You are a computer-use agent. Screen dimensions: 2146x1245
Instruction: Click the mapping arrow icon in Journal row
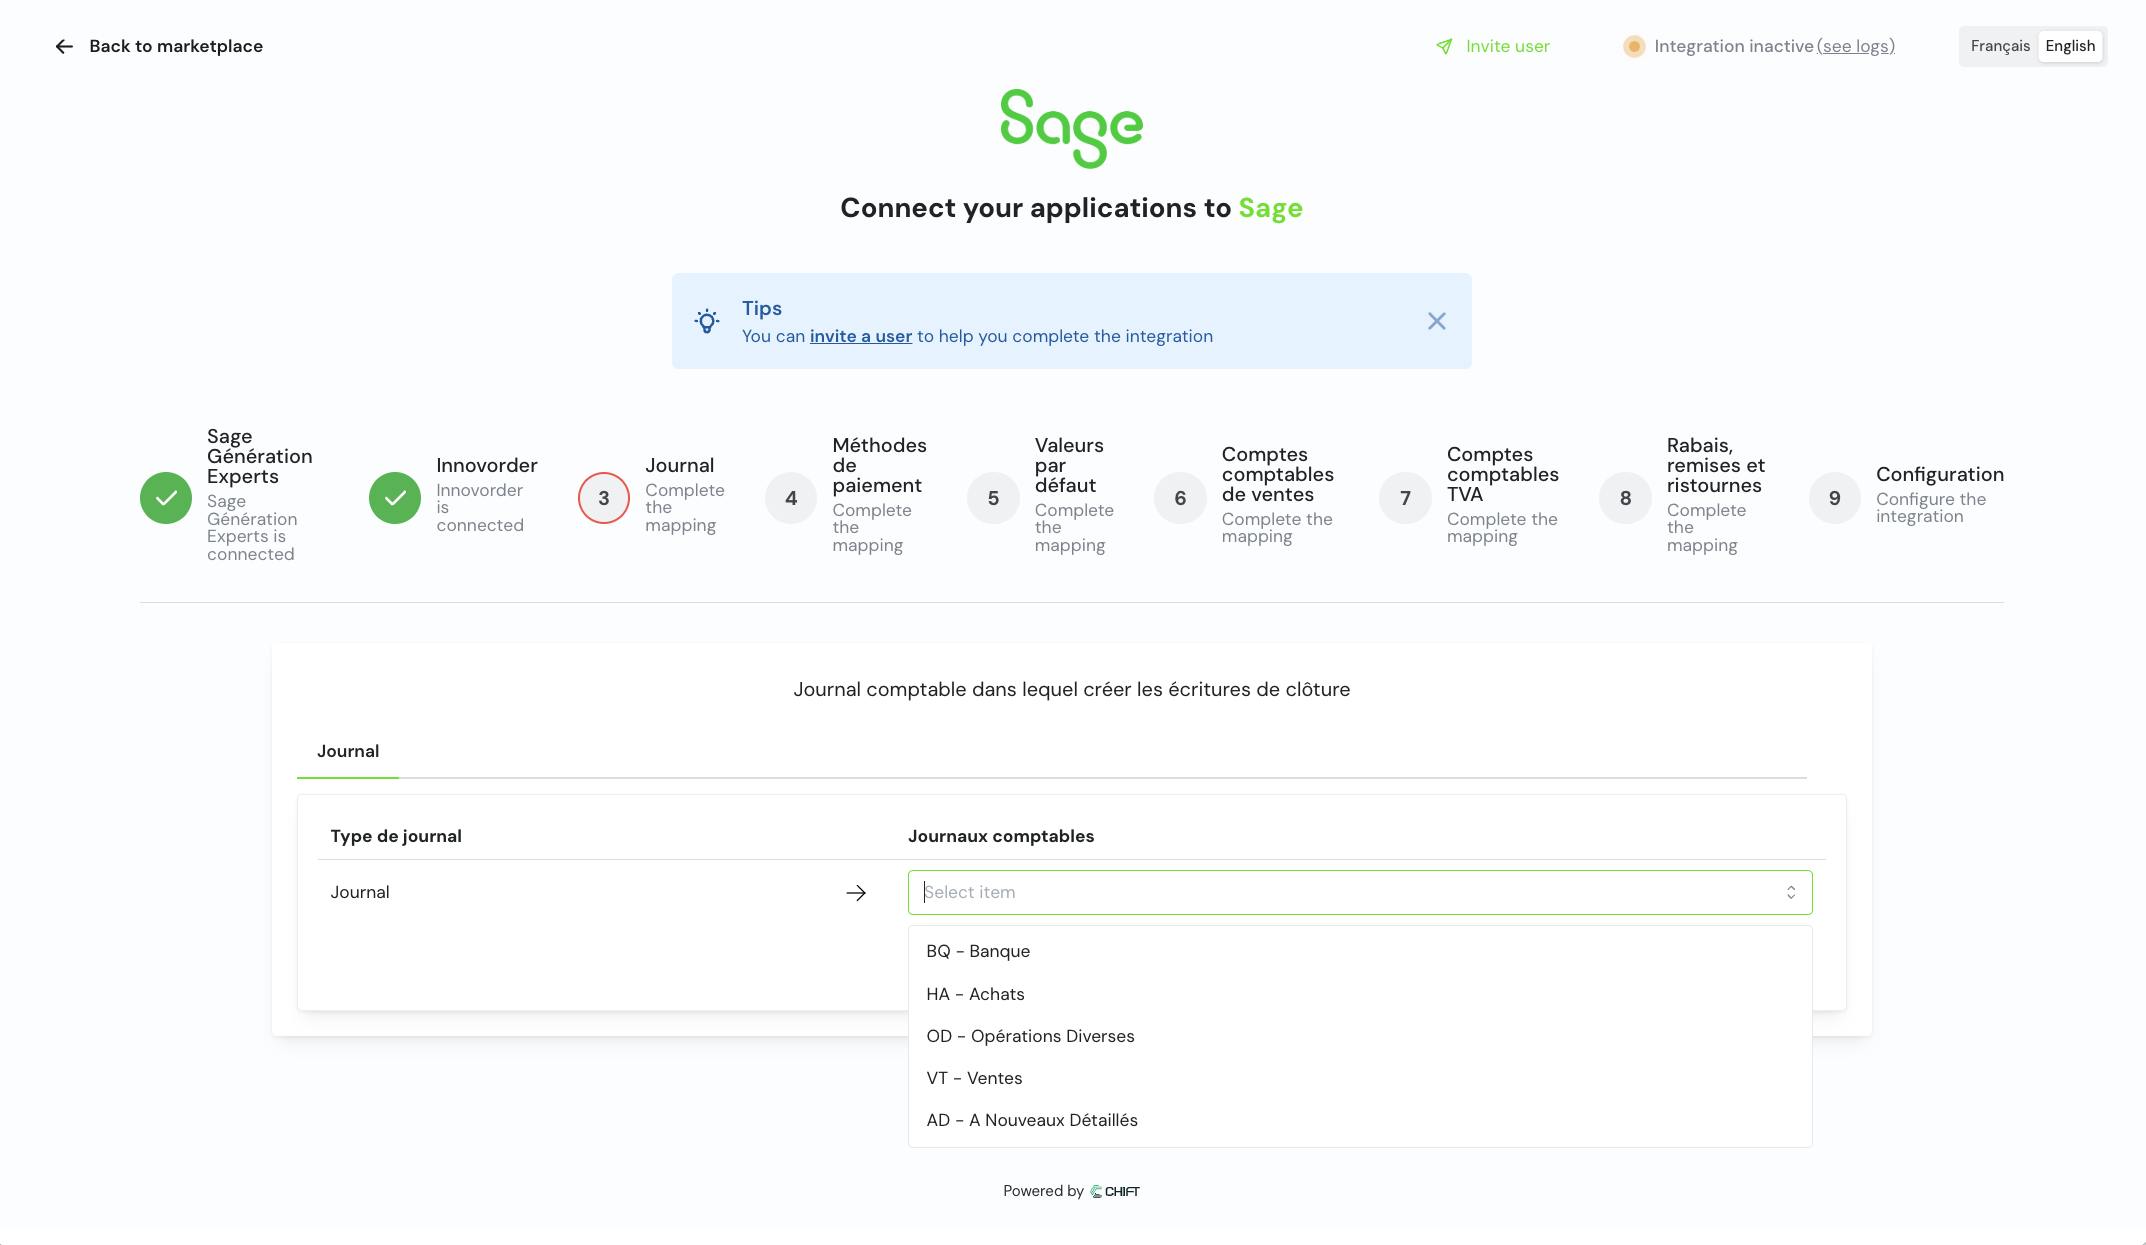point(856,893)
